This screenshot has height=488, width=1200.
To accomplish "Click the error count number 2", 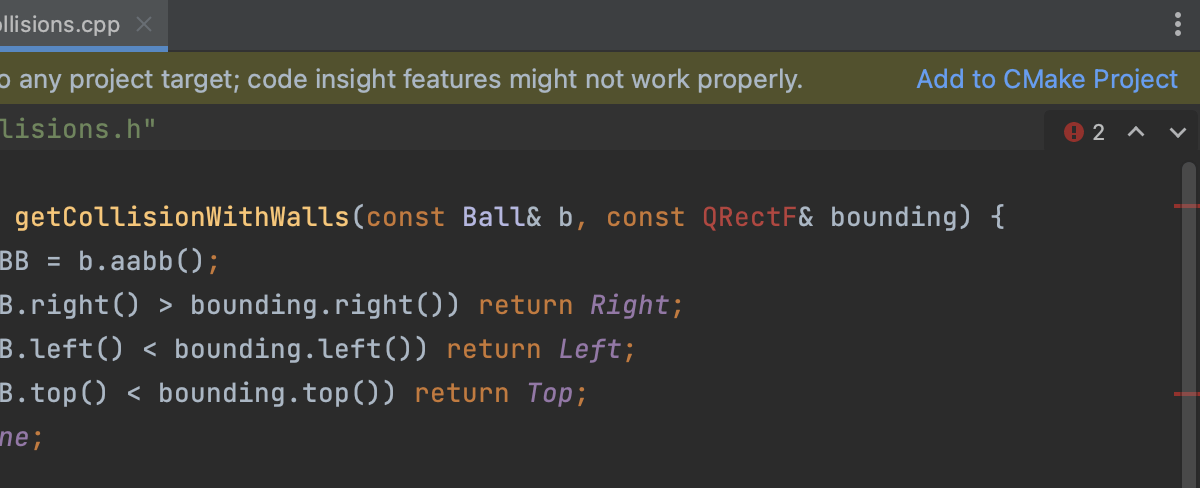I will point(1098,132).
